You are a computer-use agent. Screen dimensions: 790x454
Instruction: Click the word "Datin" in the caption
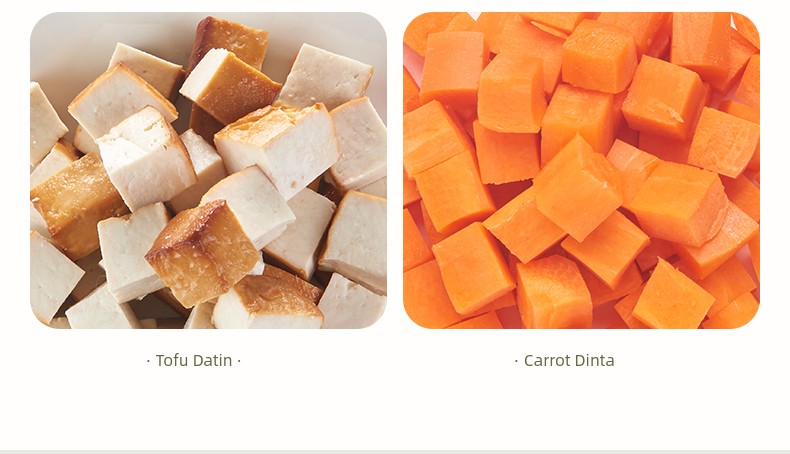coord(212,361)
